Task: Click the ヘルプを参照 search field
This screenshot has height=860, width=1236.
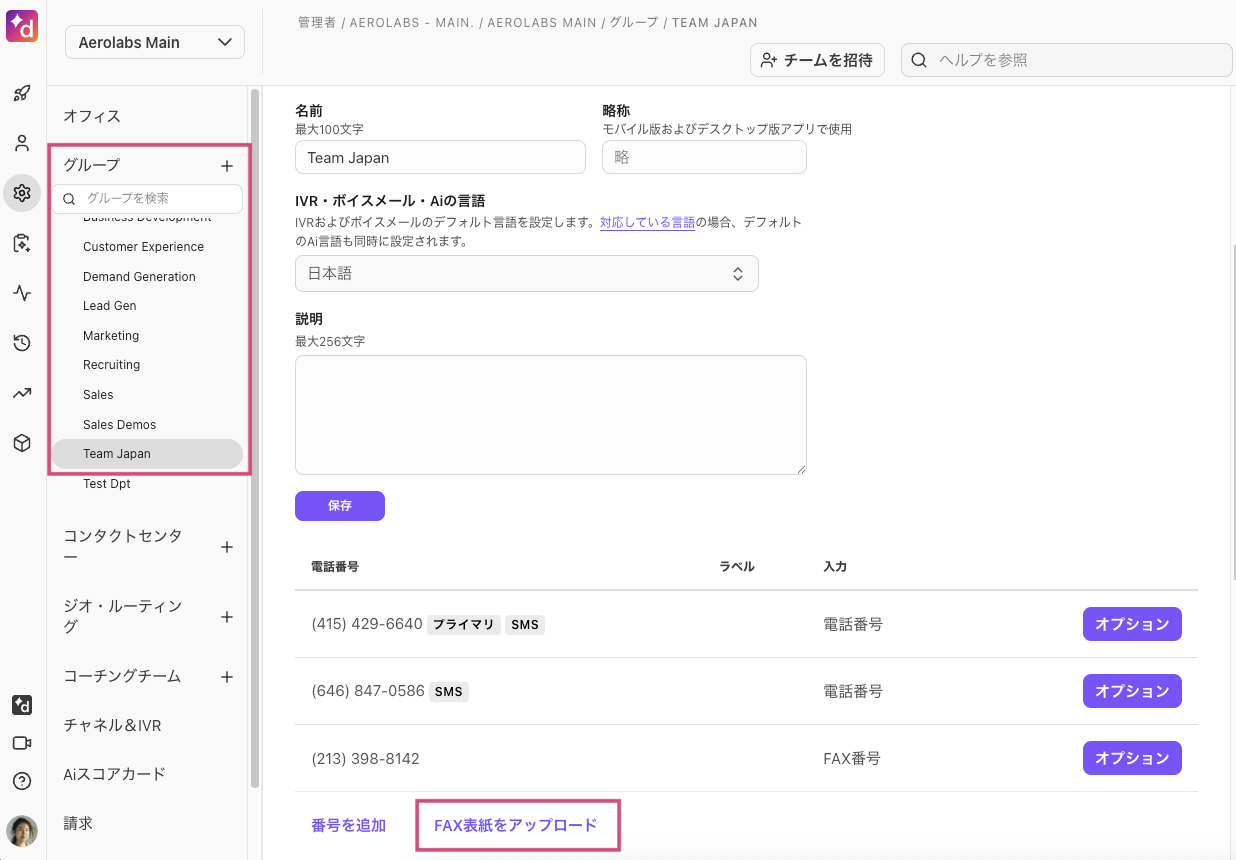Action: 1066,60
